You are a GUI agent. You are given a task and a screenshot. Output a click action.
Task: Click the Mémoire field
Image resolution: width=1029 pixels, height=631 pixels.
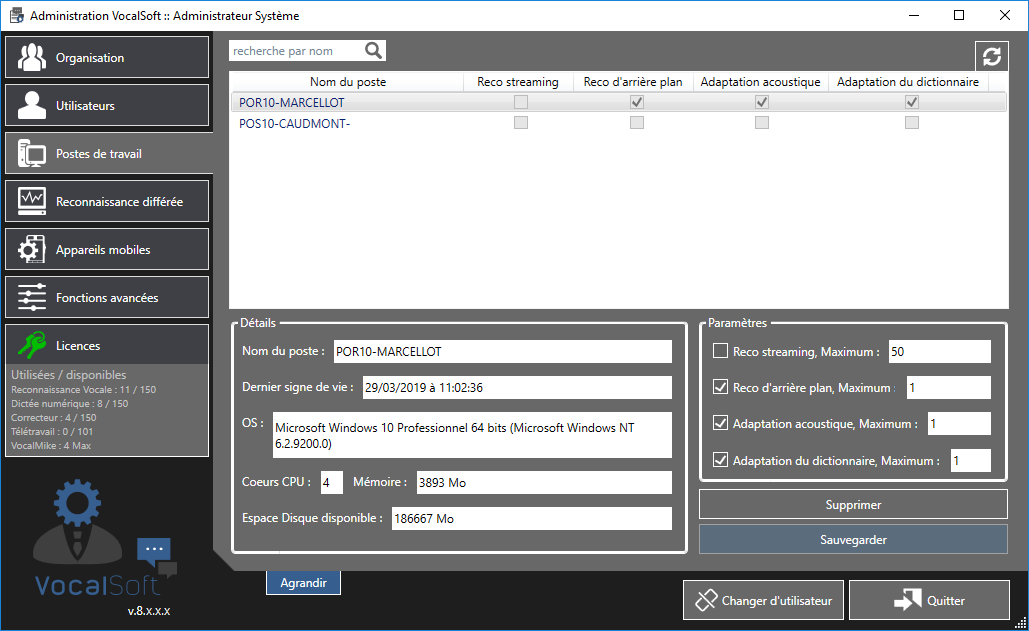544,482
